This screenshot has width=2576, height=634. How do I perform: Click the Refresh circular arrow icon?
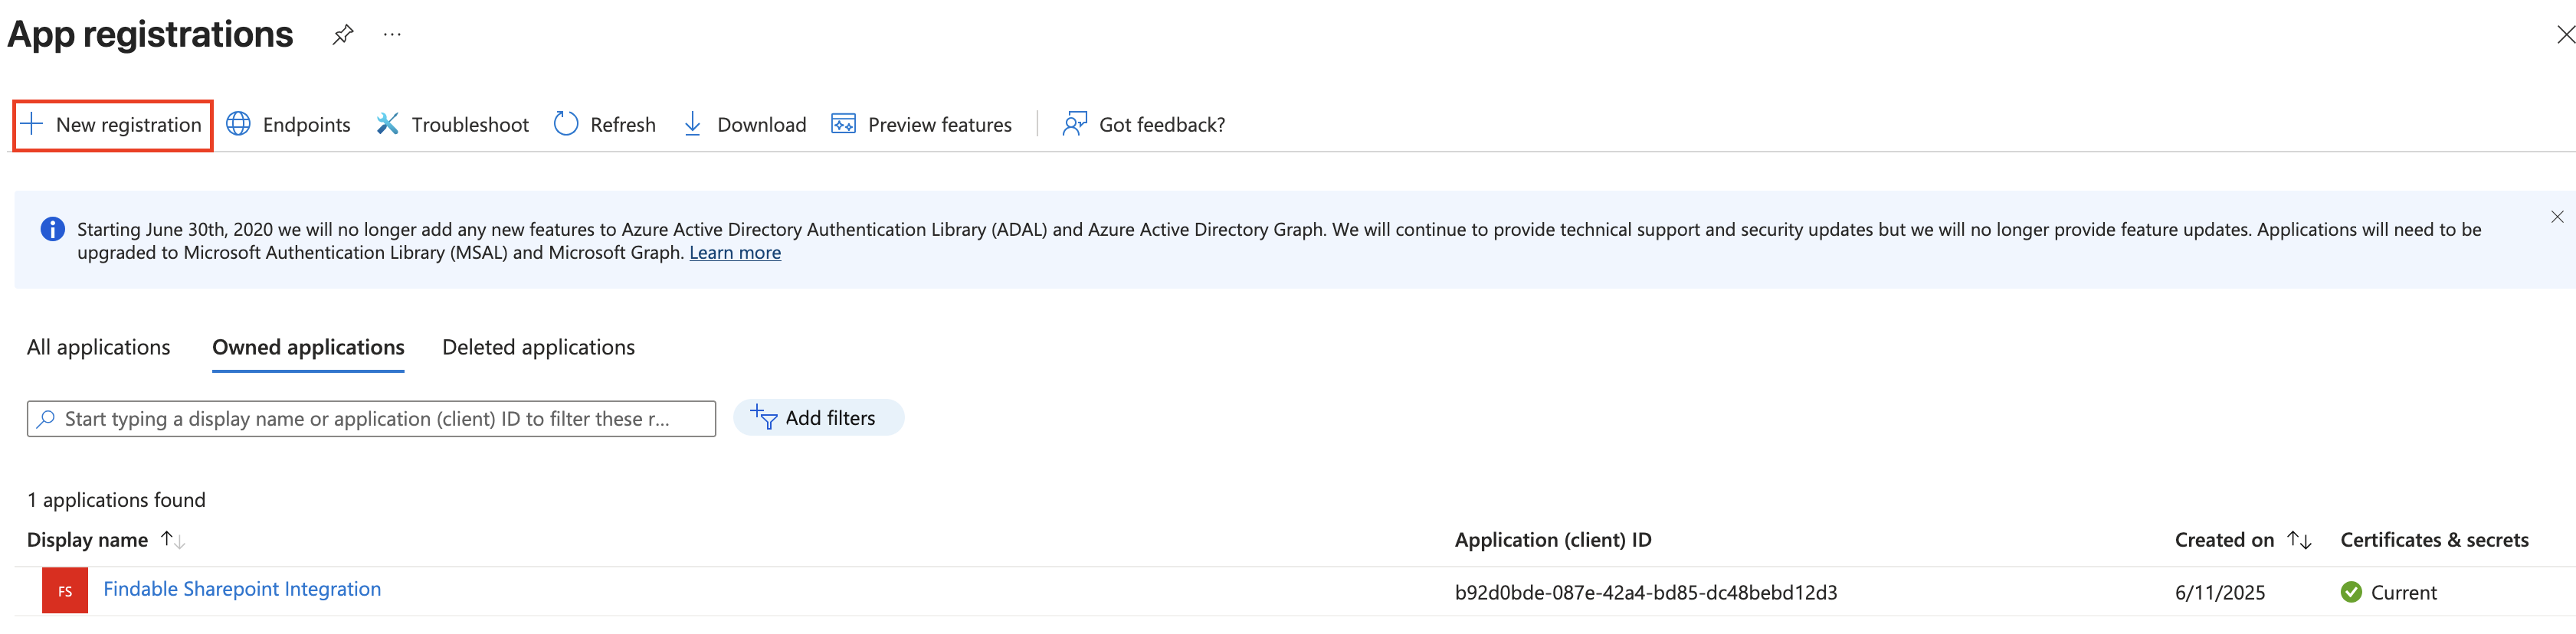pyautogui.click(x=566, y=124)
